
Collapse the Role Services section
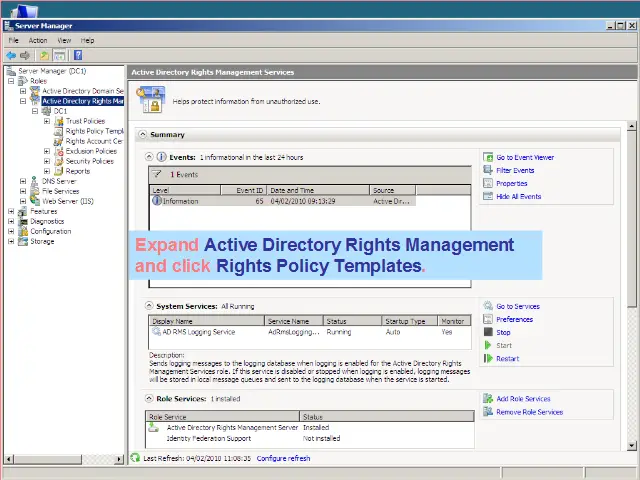point(149,398)
